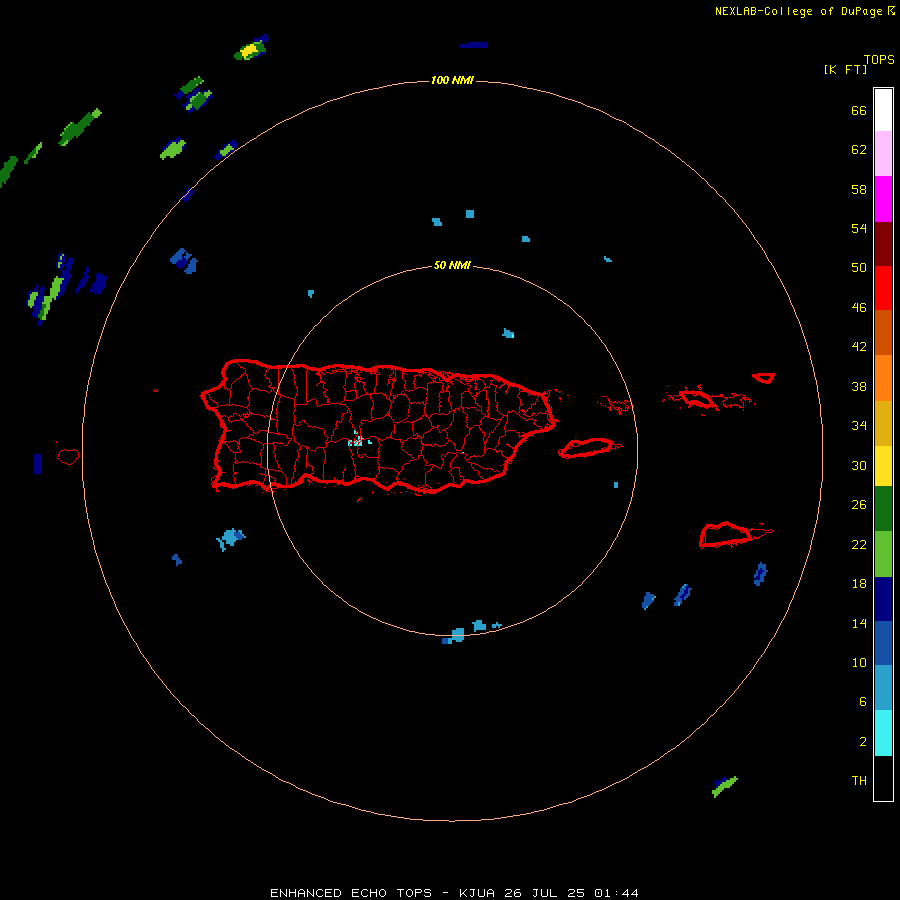This screenshot has width=900, height=900.
Task: Select the bright yellow legend swatch
Action: [x=883, y=466]
